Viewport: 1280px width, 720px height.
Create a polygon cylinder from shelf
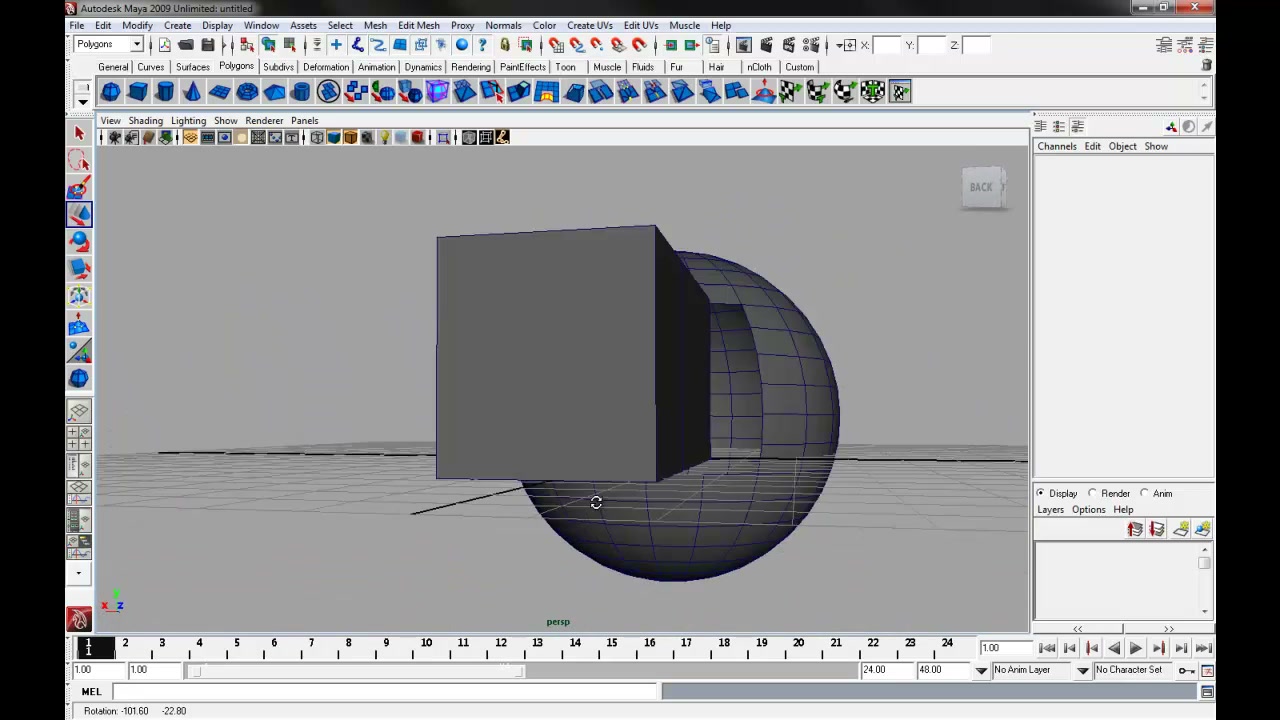[165, 92]
